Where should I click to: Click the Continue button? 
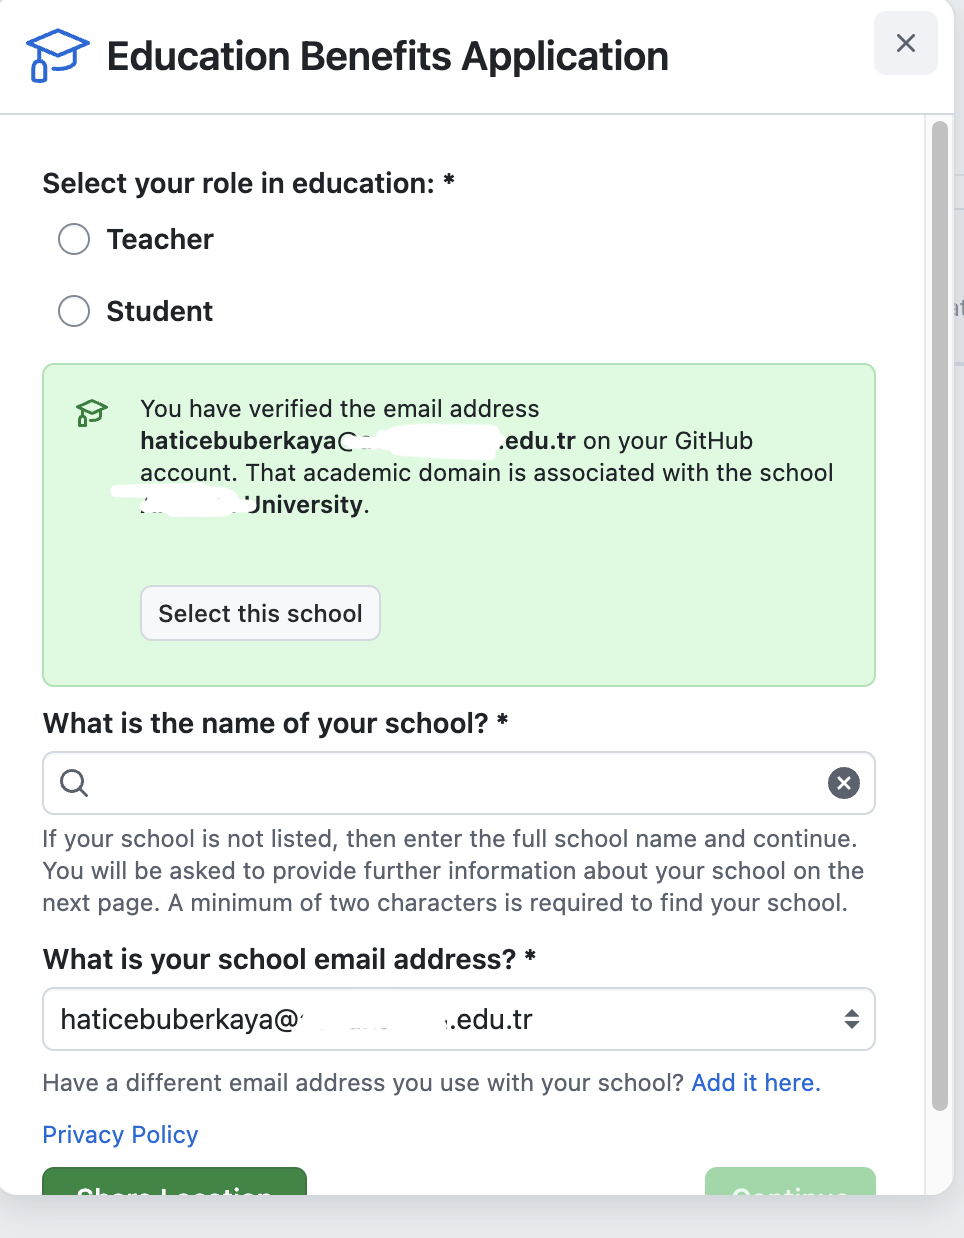tap(789, 1190)
